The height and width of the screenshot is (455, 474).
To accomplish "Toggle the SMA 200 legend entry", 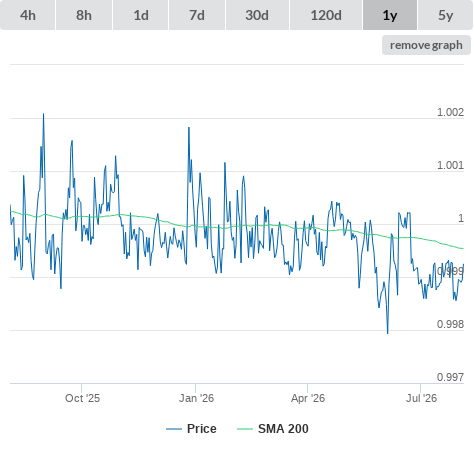I will point(273,429).
